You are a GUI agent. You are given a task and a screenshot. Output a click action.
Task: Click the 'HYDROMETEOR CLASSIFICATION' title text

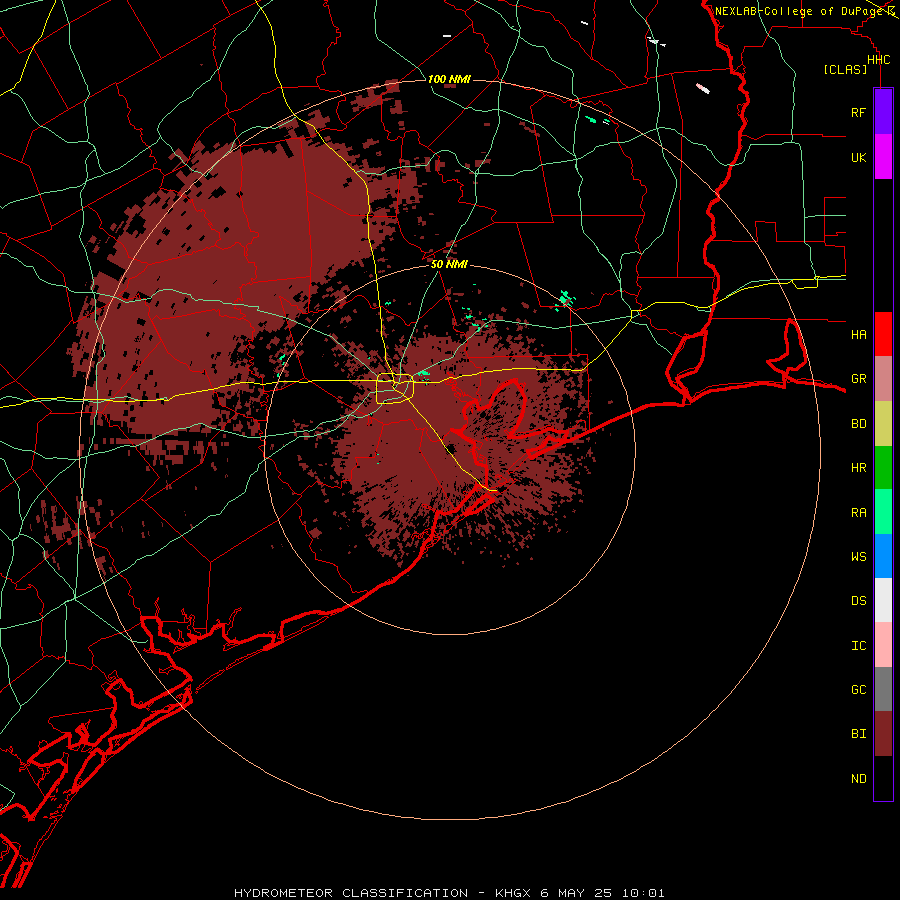(351, 893)
